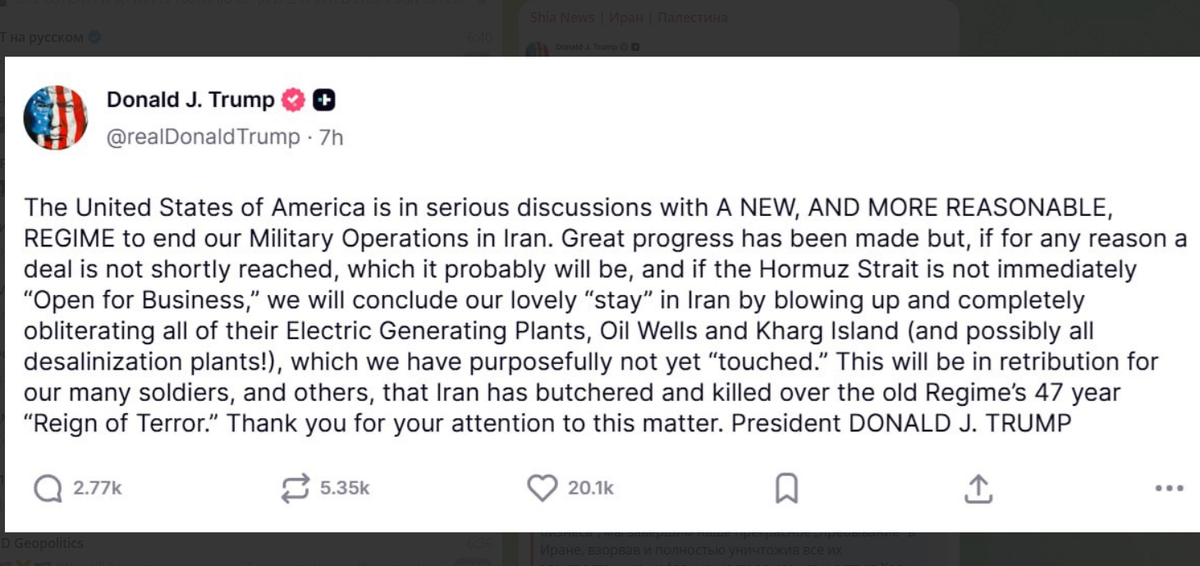
Task: Click the pink verified badge
Action: click(293, 100)
